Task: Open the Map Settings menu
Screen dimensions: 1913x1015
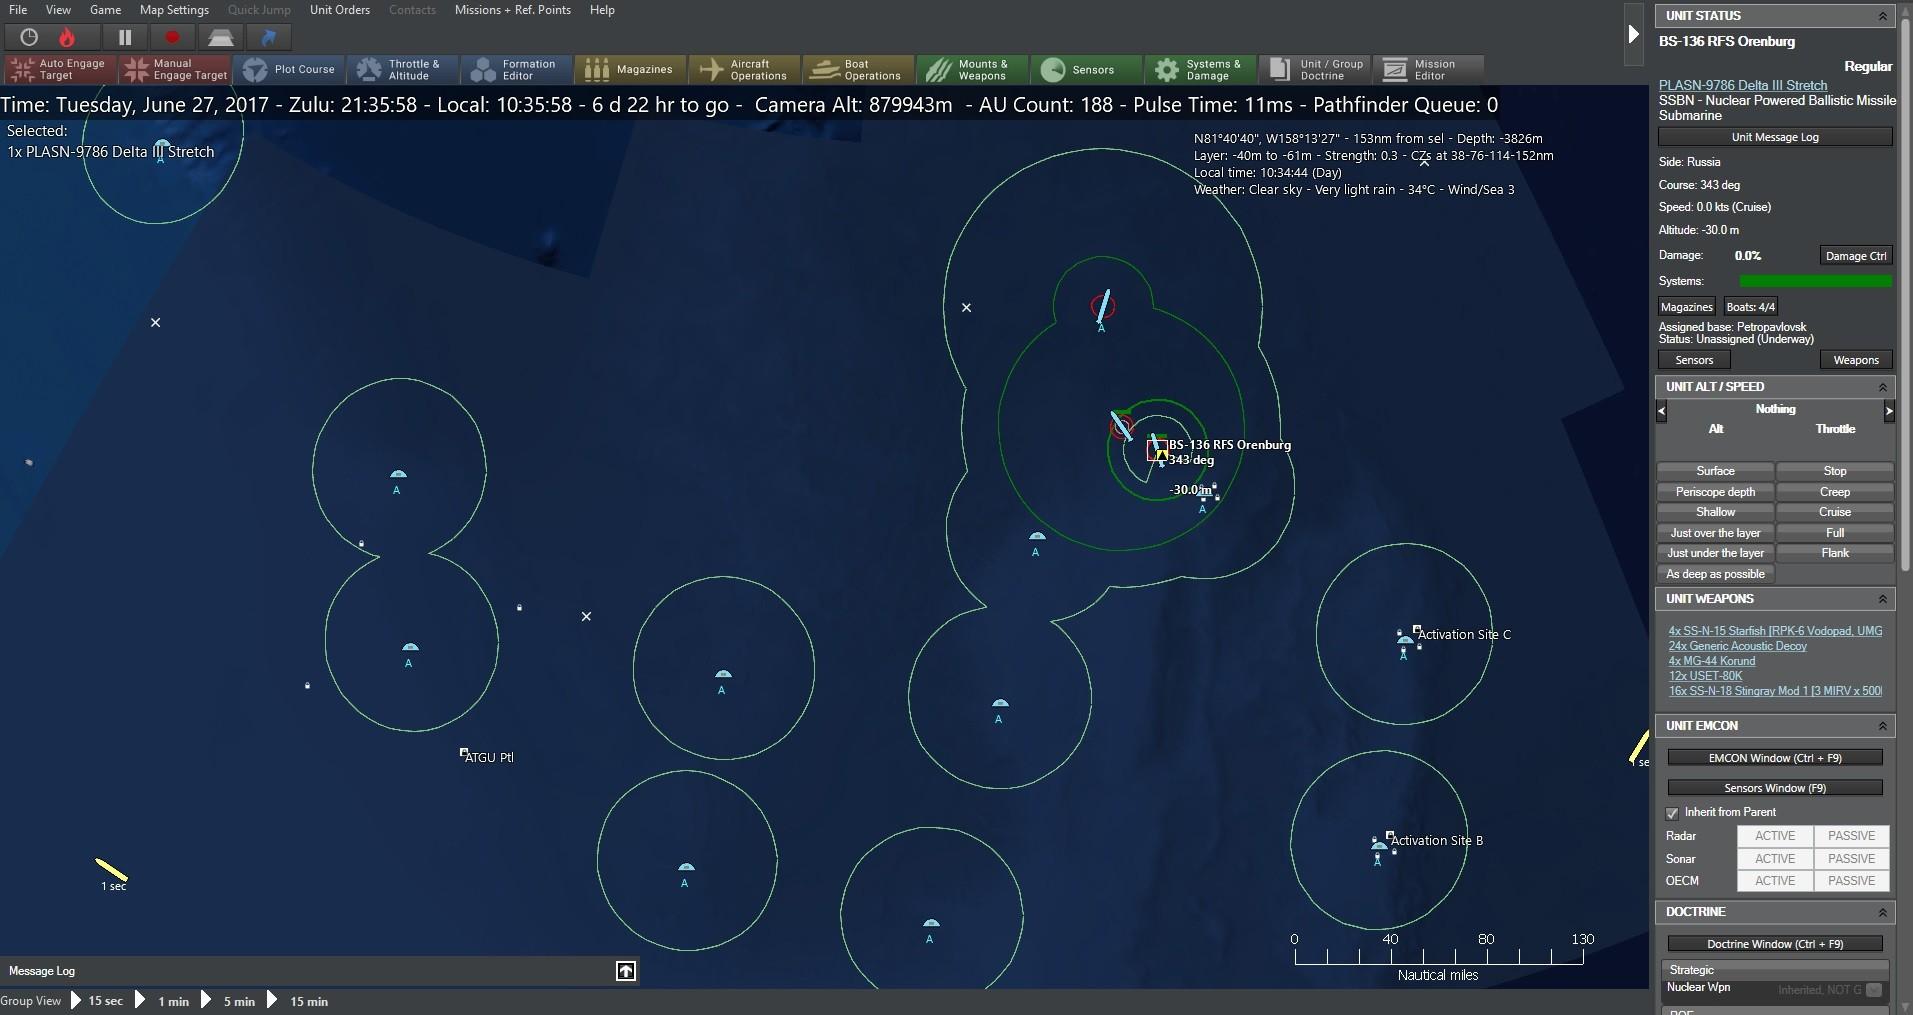Action: pyautogui.click(x=173, y=10)
